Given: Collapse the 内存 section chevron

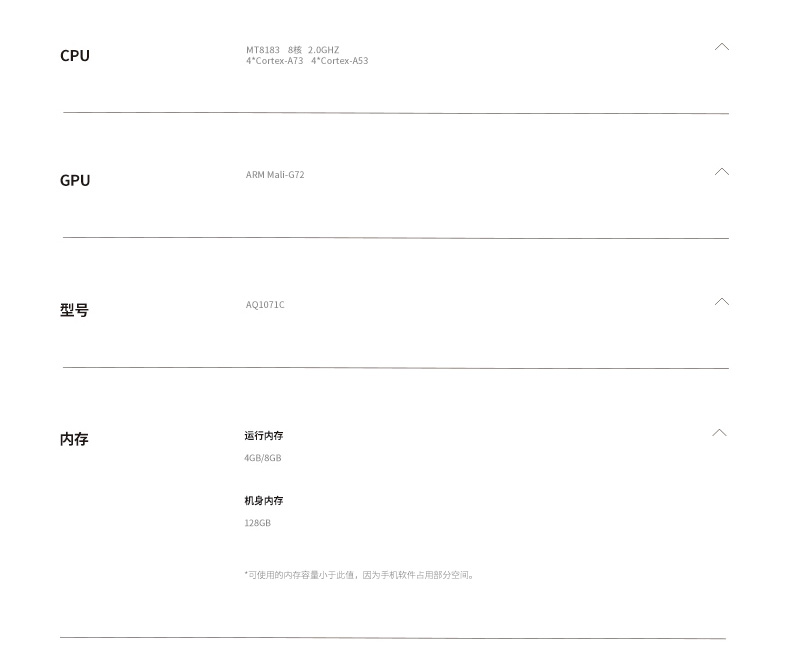Looking at the screenshot, I should pos(719,432).
